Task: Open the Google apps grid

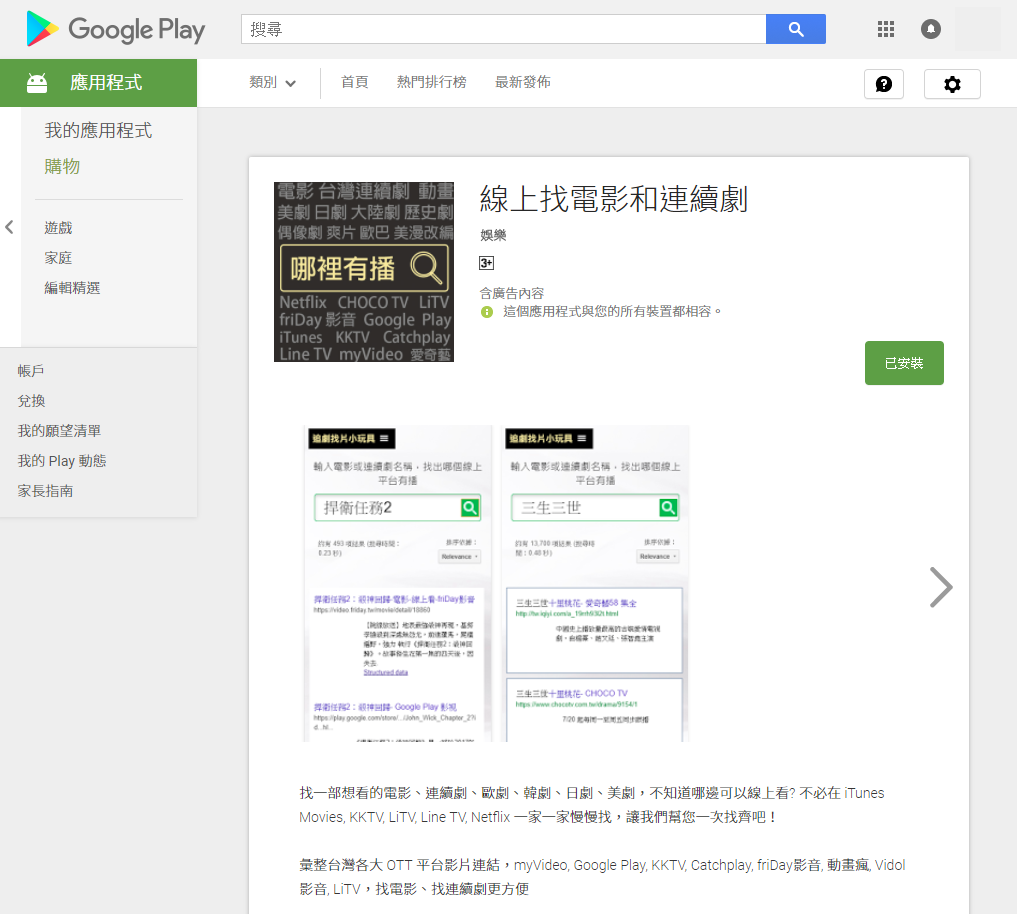Action: [x=885, y=29]
